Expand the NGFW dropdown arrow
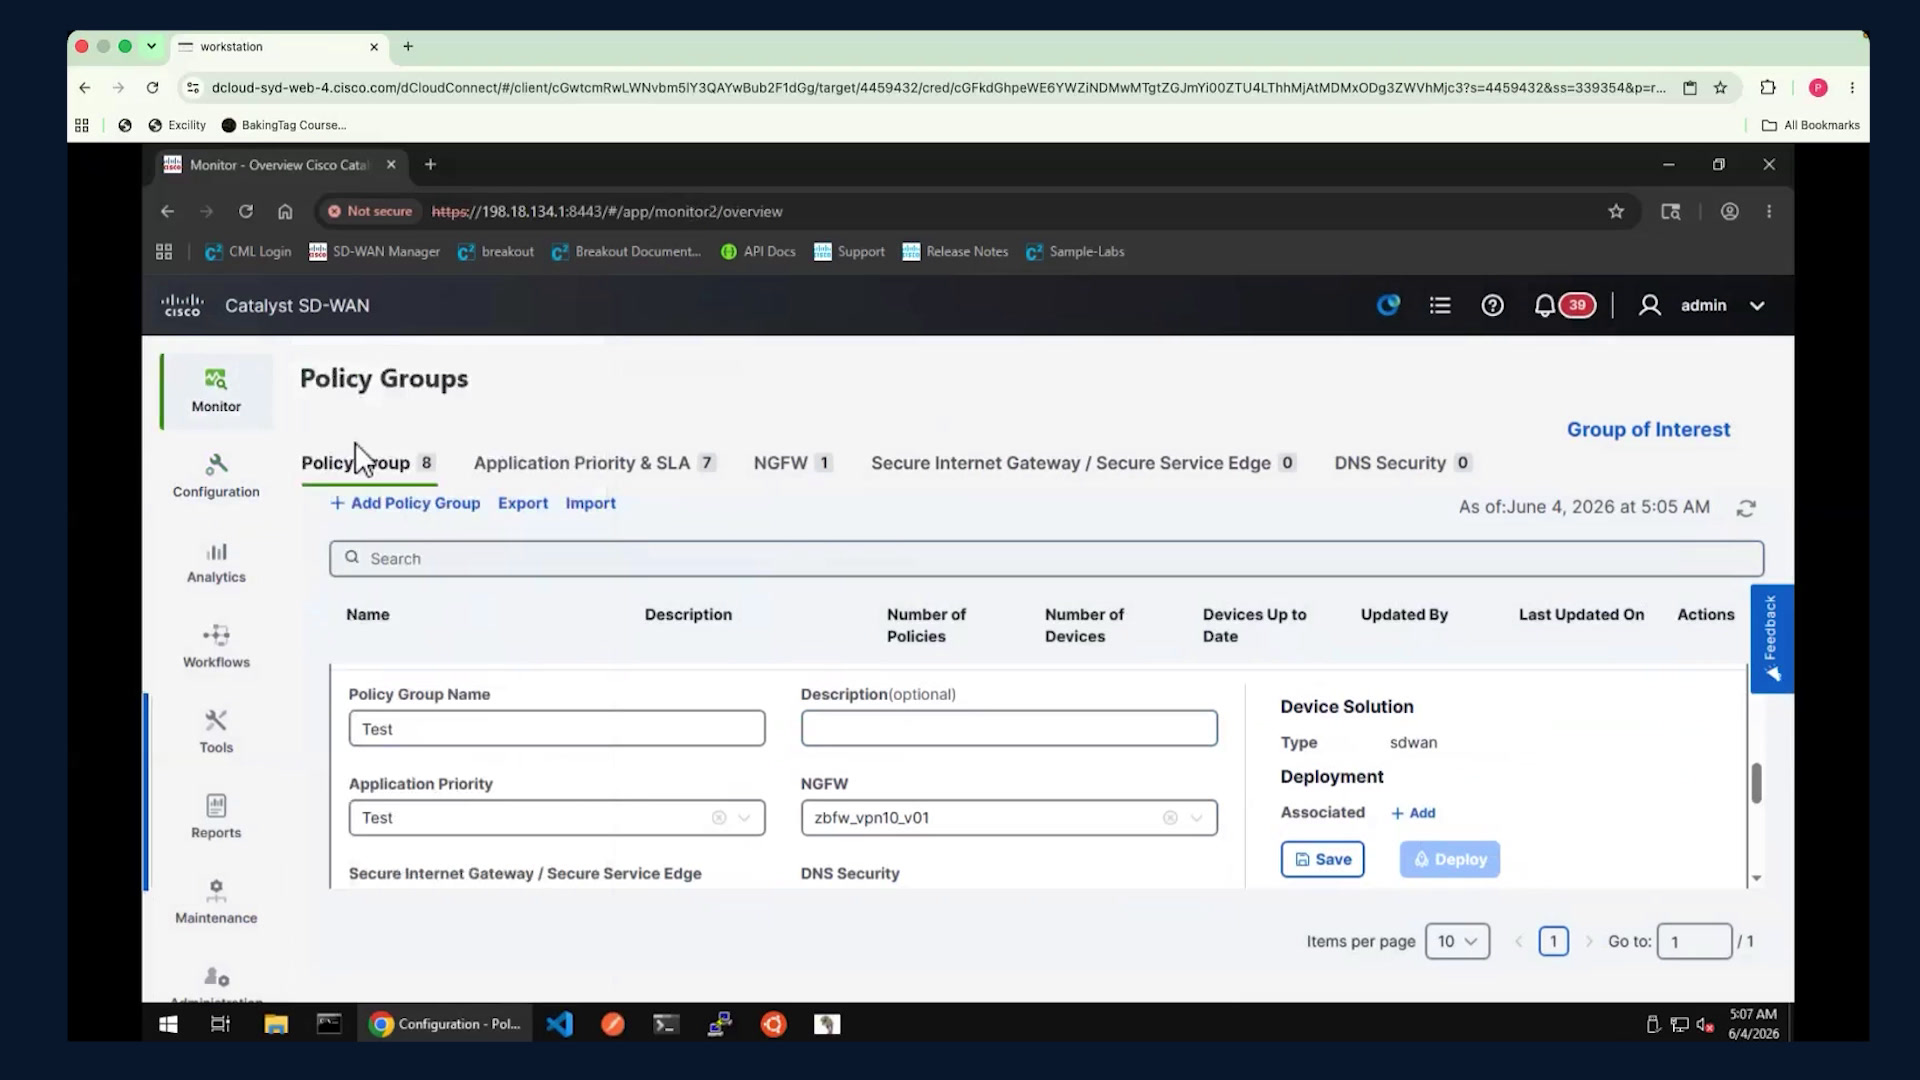Screen dimensions: 1920x1080 (x=1196, y=818)
